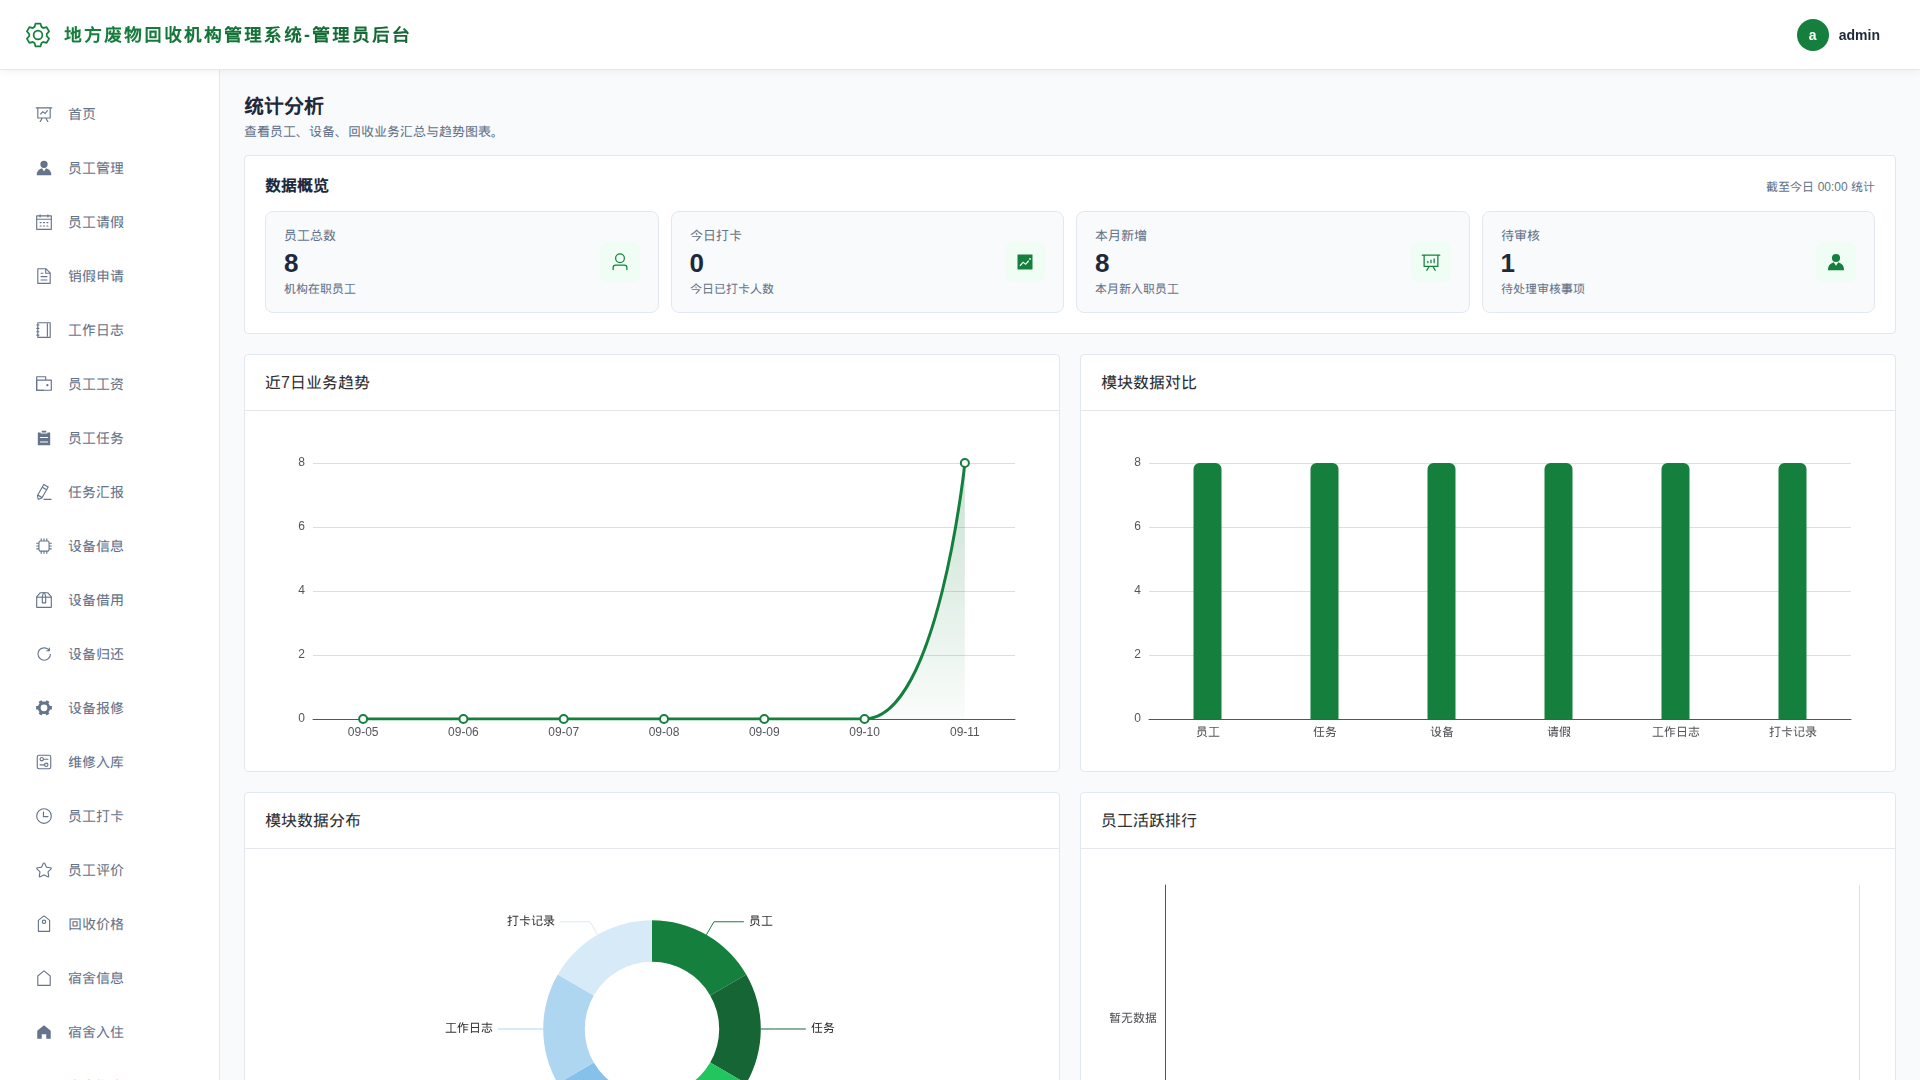Click the 工作日志 bar in comparison chart
Viewport: 1920px width, 1080px height.
click(x=1675, y=591)
